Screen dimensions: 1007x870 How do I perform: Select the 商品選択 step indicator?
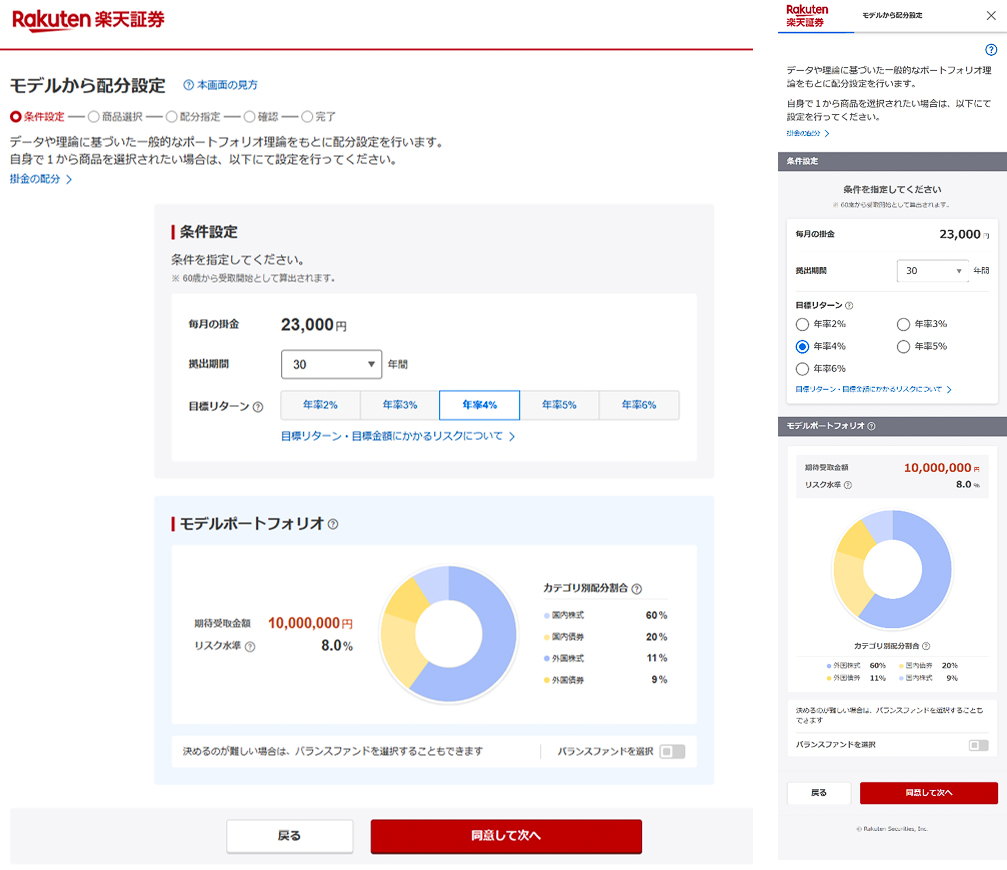click(116, 117)
